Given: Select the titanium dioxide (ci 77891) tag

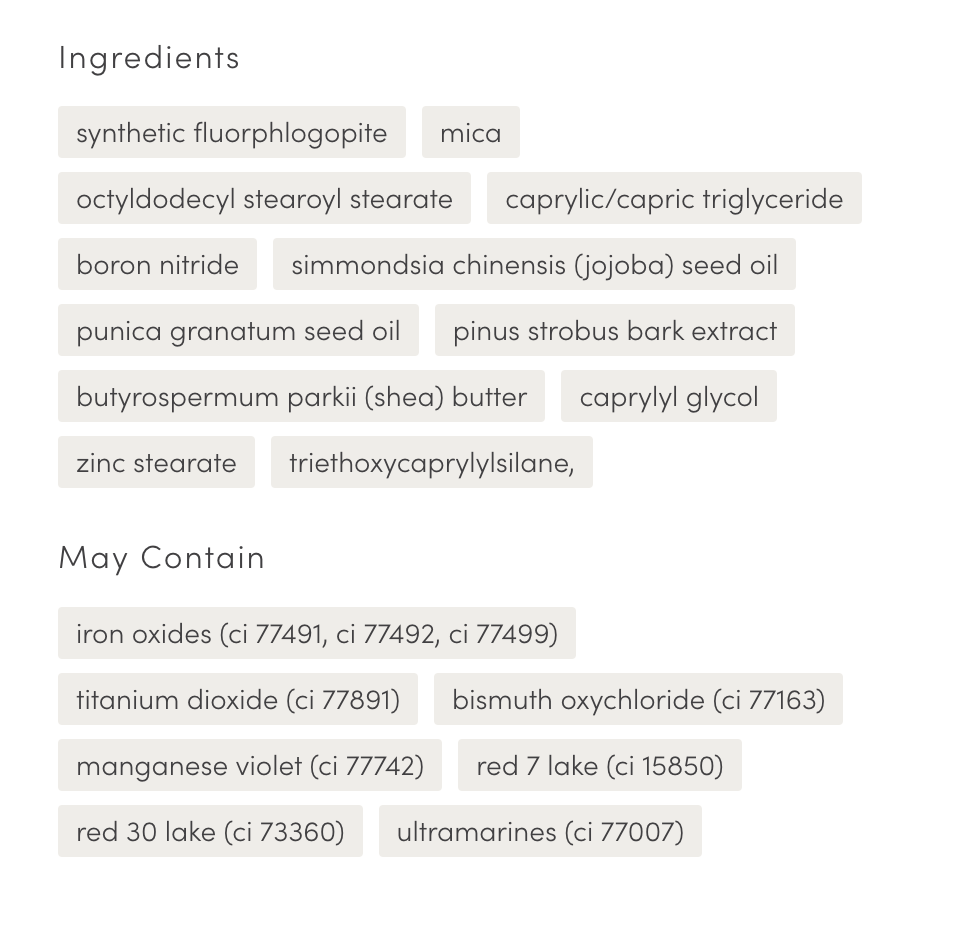Looking at the screenshot, I should [238, 699].
